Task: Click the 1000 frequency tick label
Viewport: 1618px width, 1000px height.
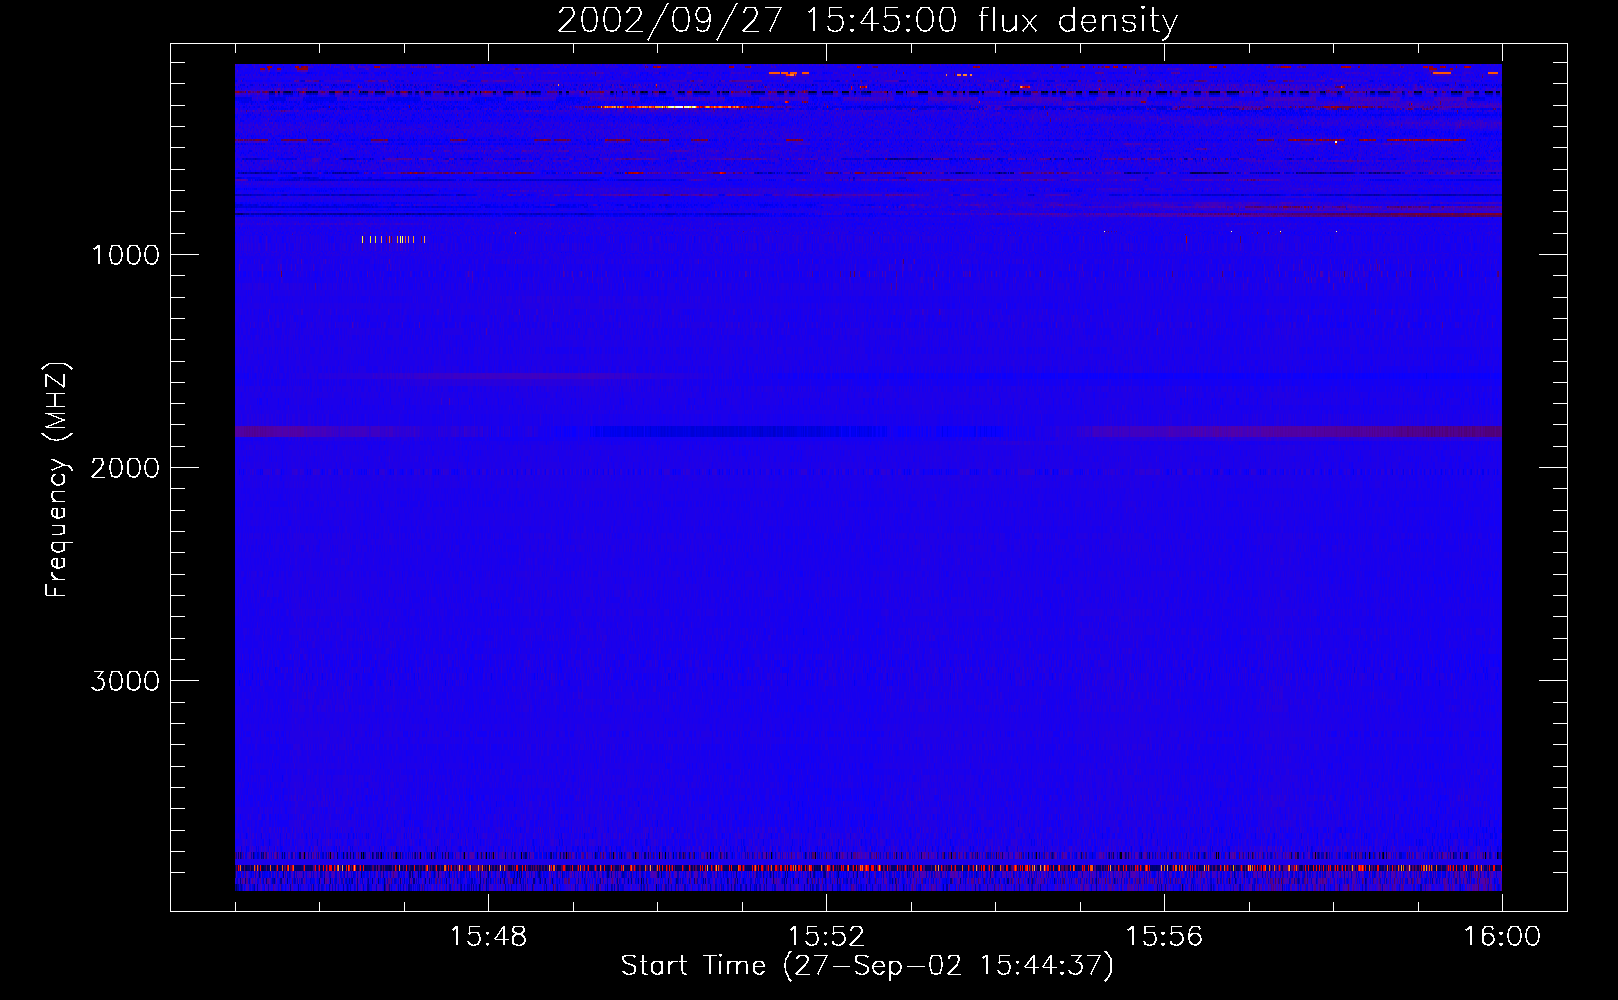Action: [125, 255]
